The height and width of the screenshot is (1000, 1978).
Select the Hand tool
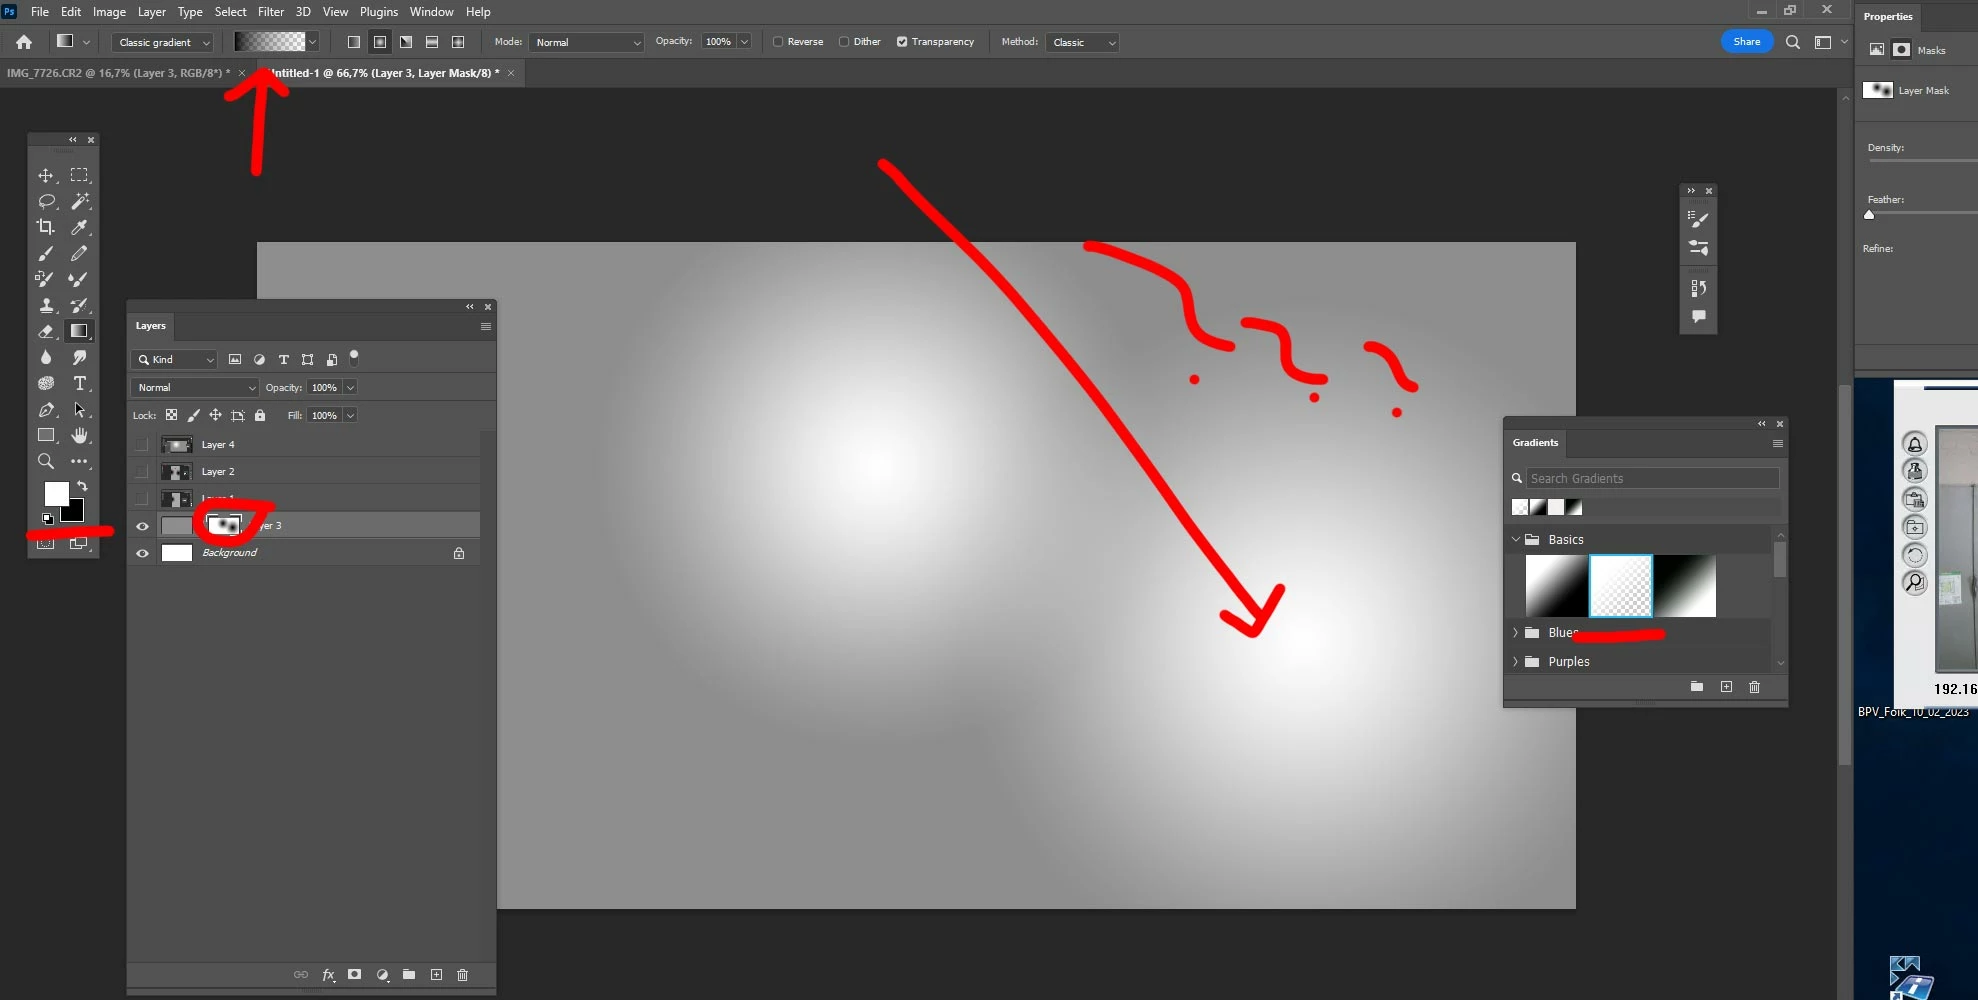(79, 435)
